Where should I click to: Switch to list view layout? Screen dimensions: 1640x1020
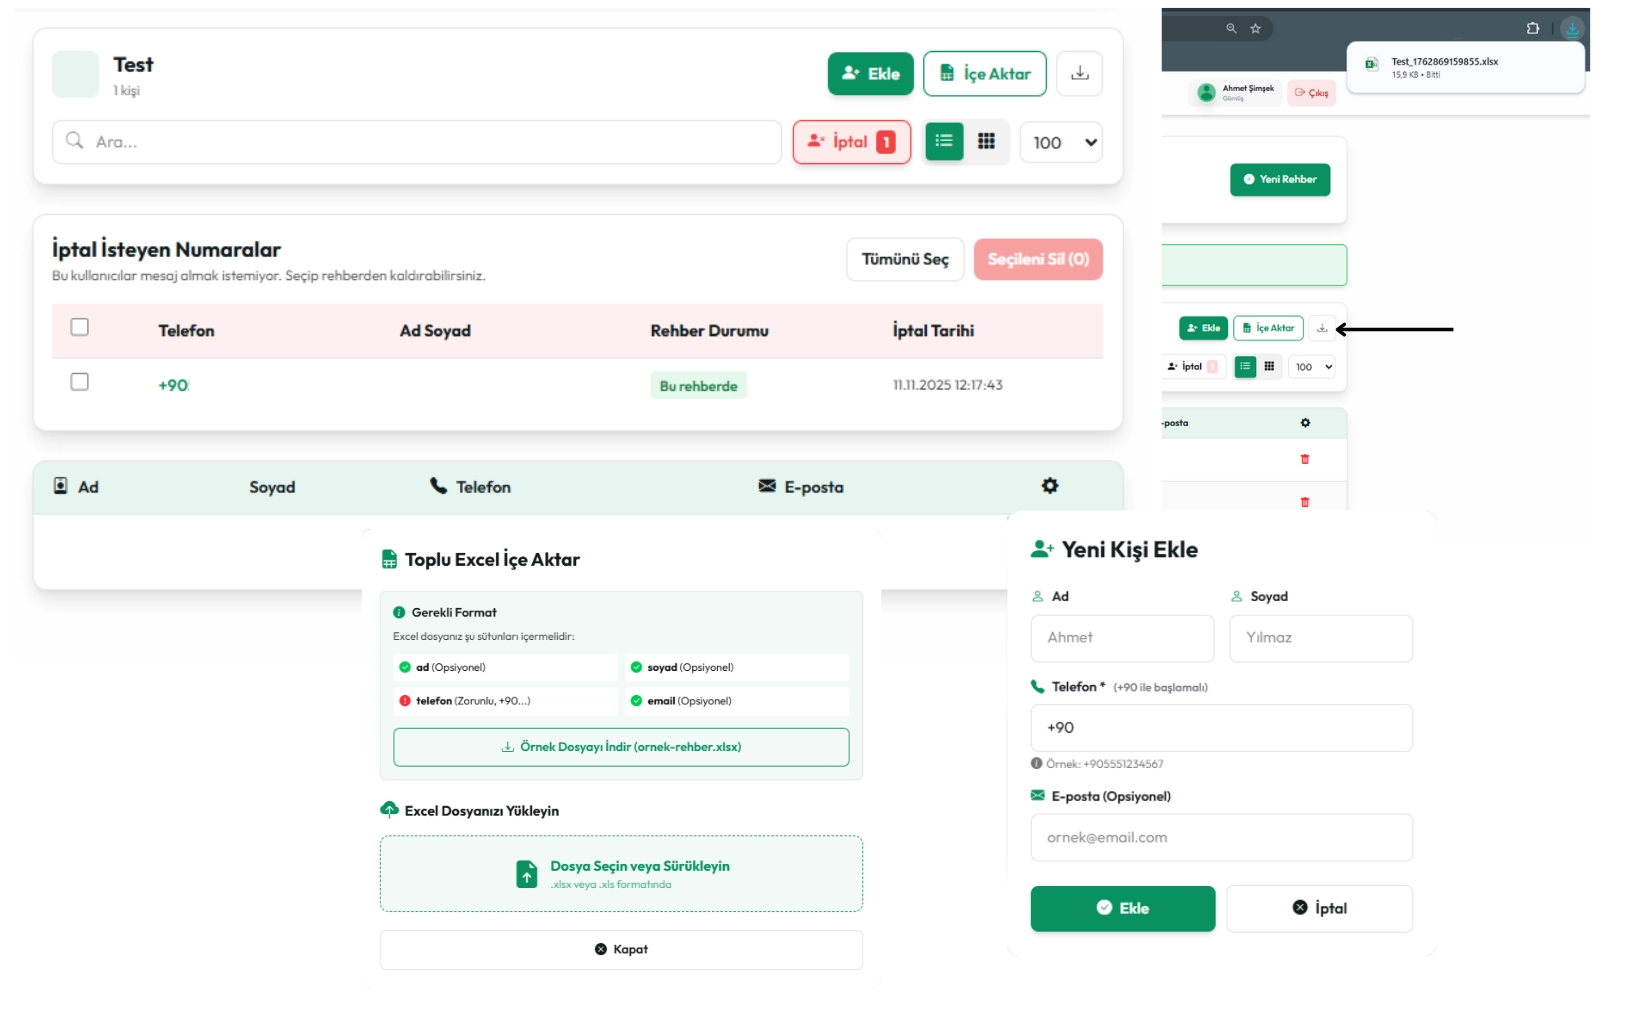pos(943,142)
